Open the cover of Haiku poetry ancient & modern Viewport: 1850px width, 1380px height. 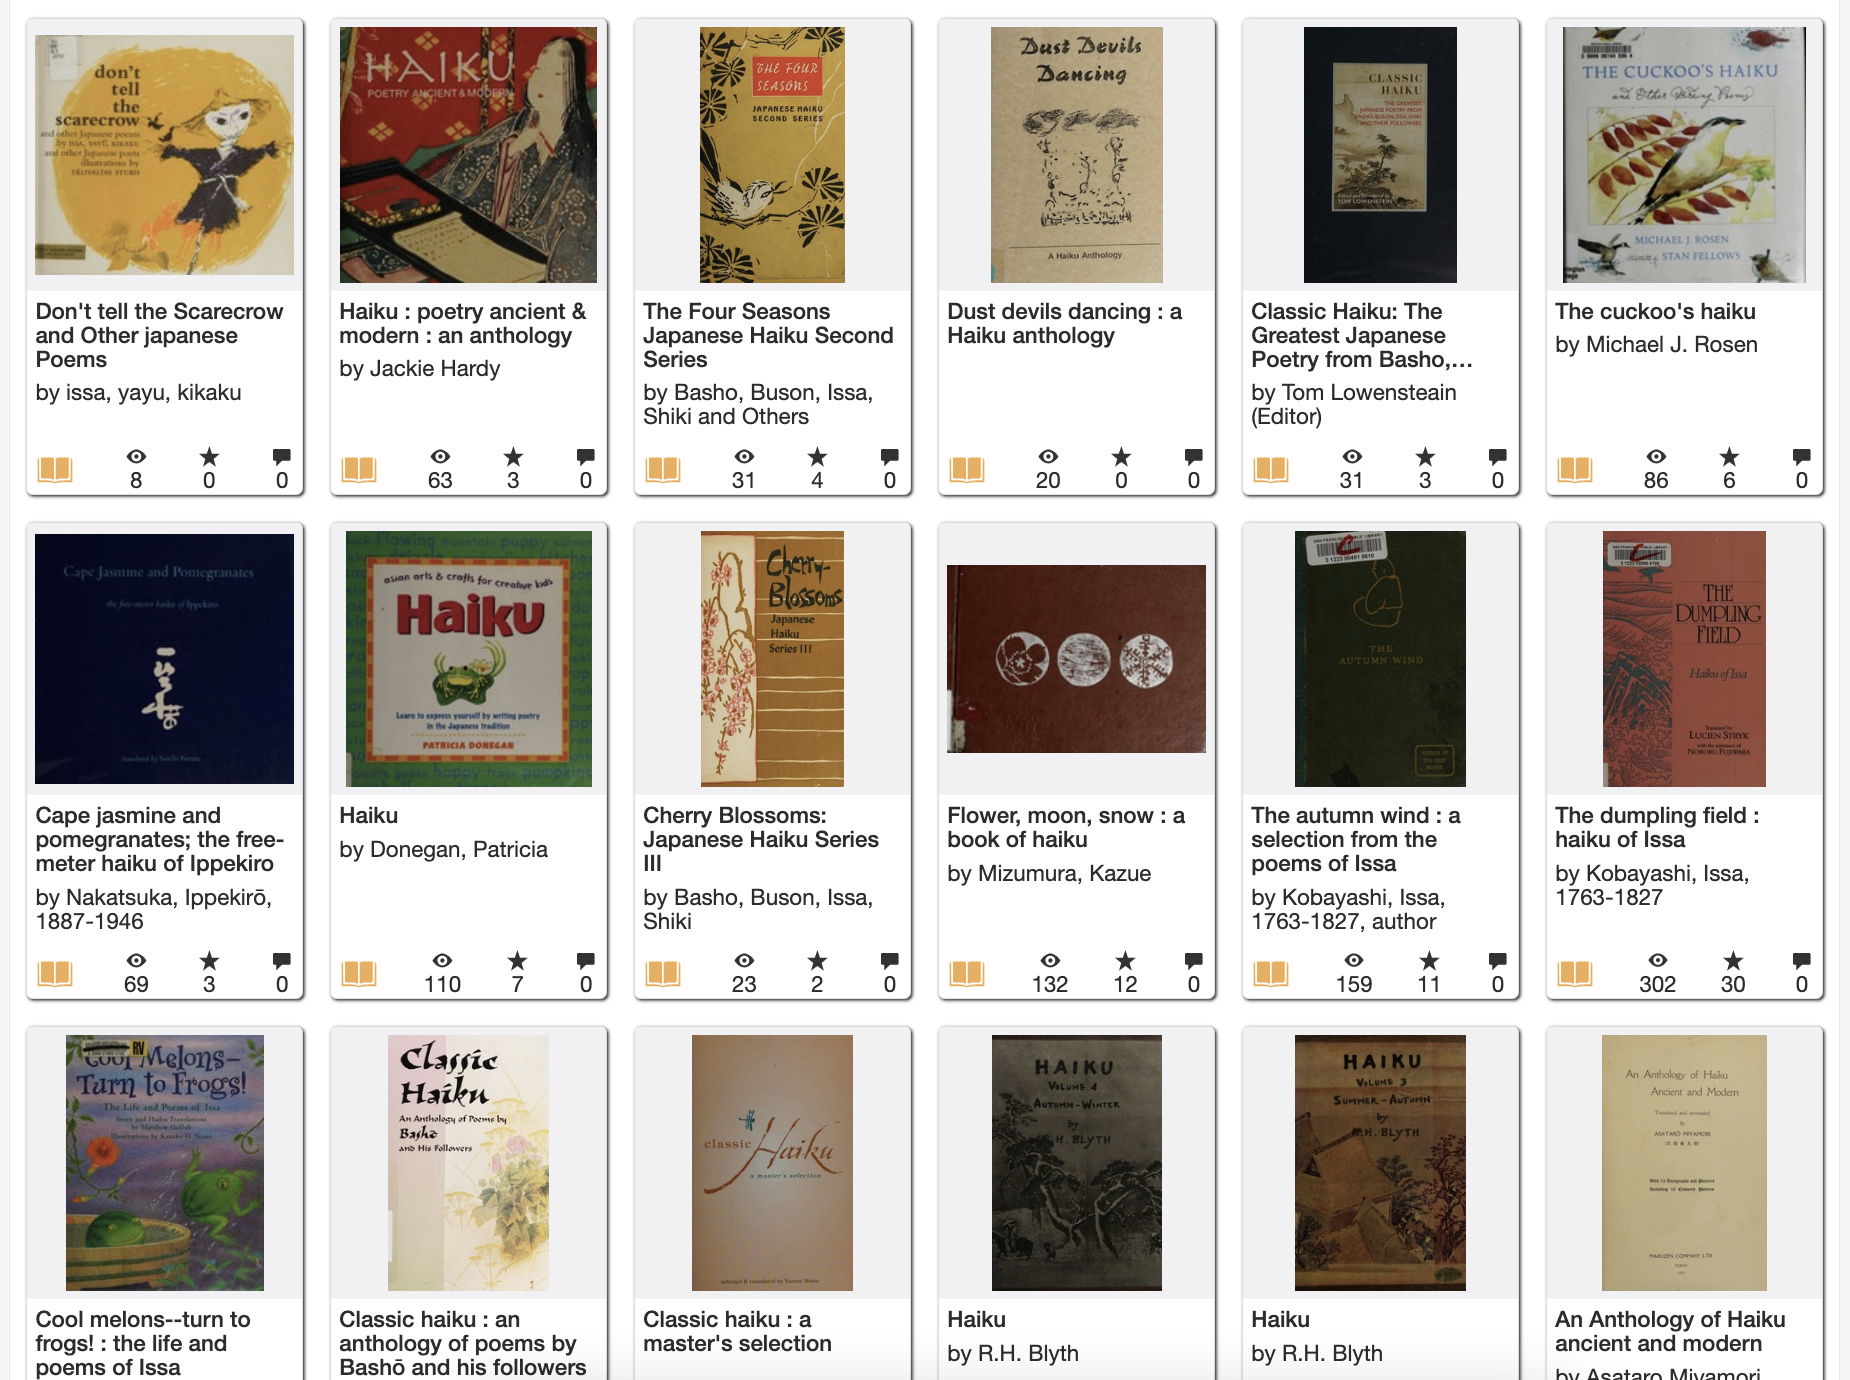point(468,155)
